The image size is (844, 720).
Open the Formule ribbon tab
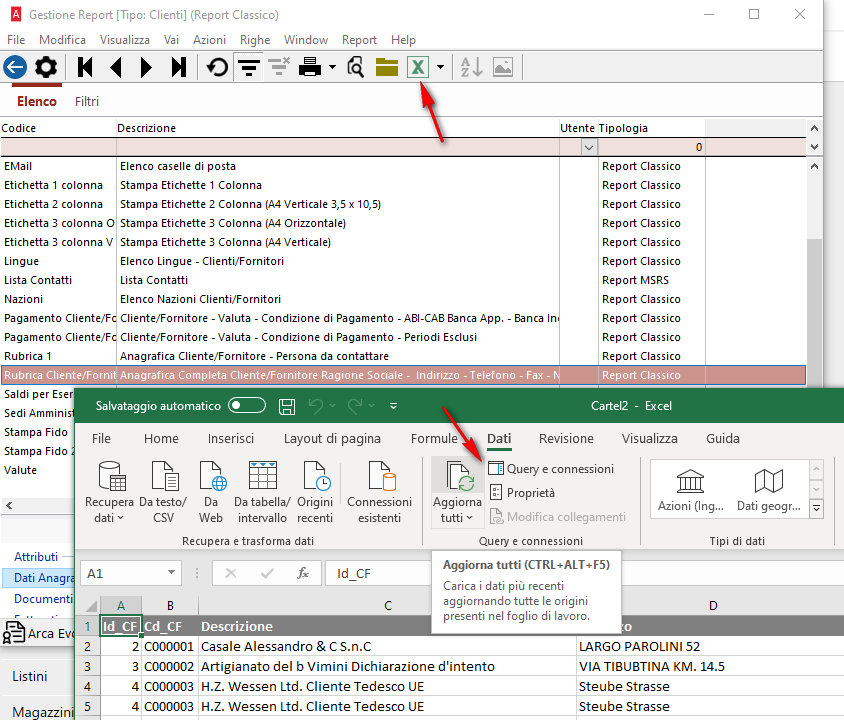434,439
